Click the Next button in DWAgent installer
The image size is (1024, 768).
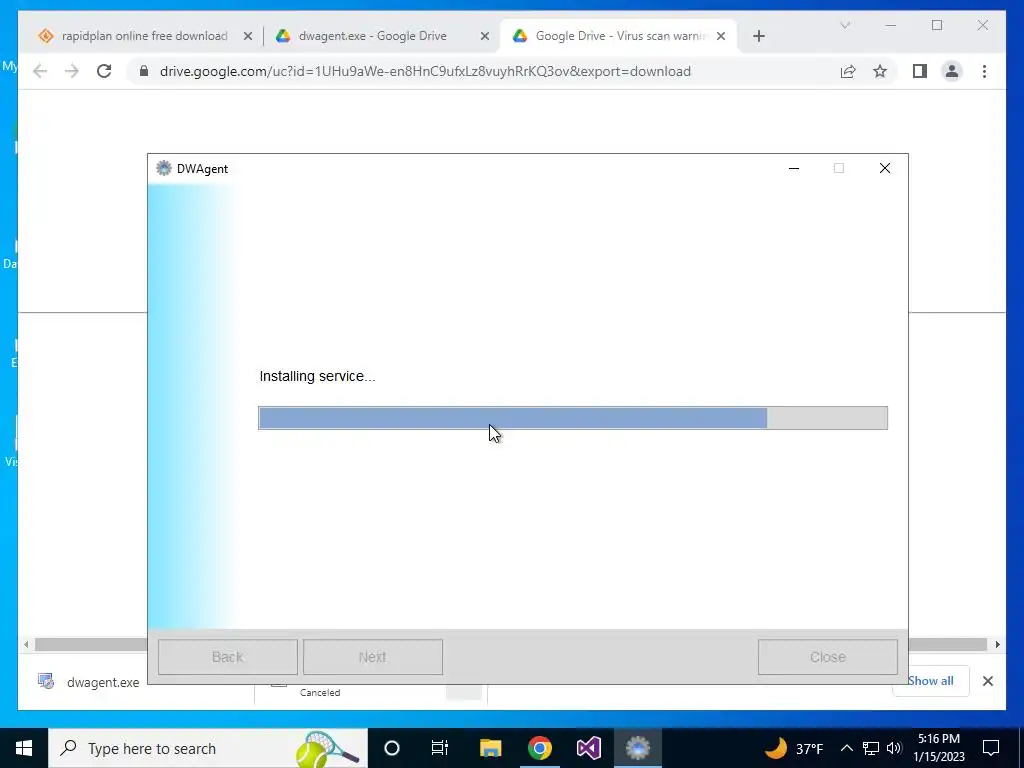click(372, 657)
